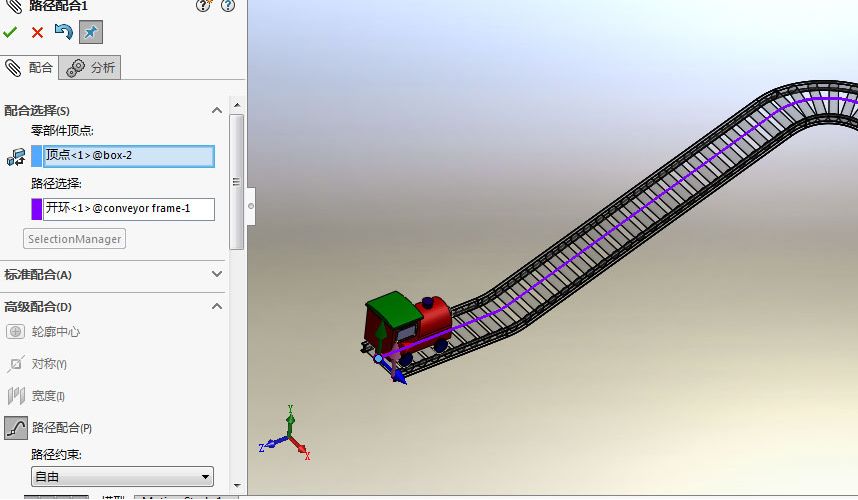This screenshot has width=858, height=500.
Task: Click the XYZ orientation triad
Action: point(286,434)
